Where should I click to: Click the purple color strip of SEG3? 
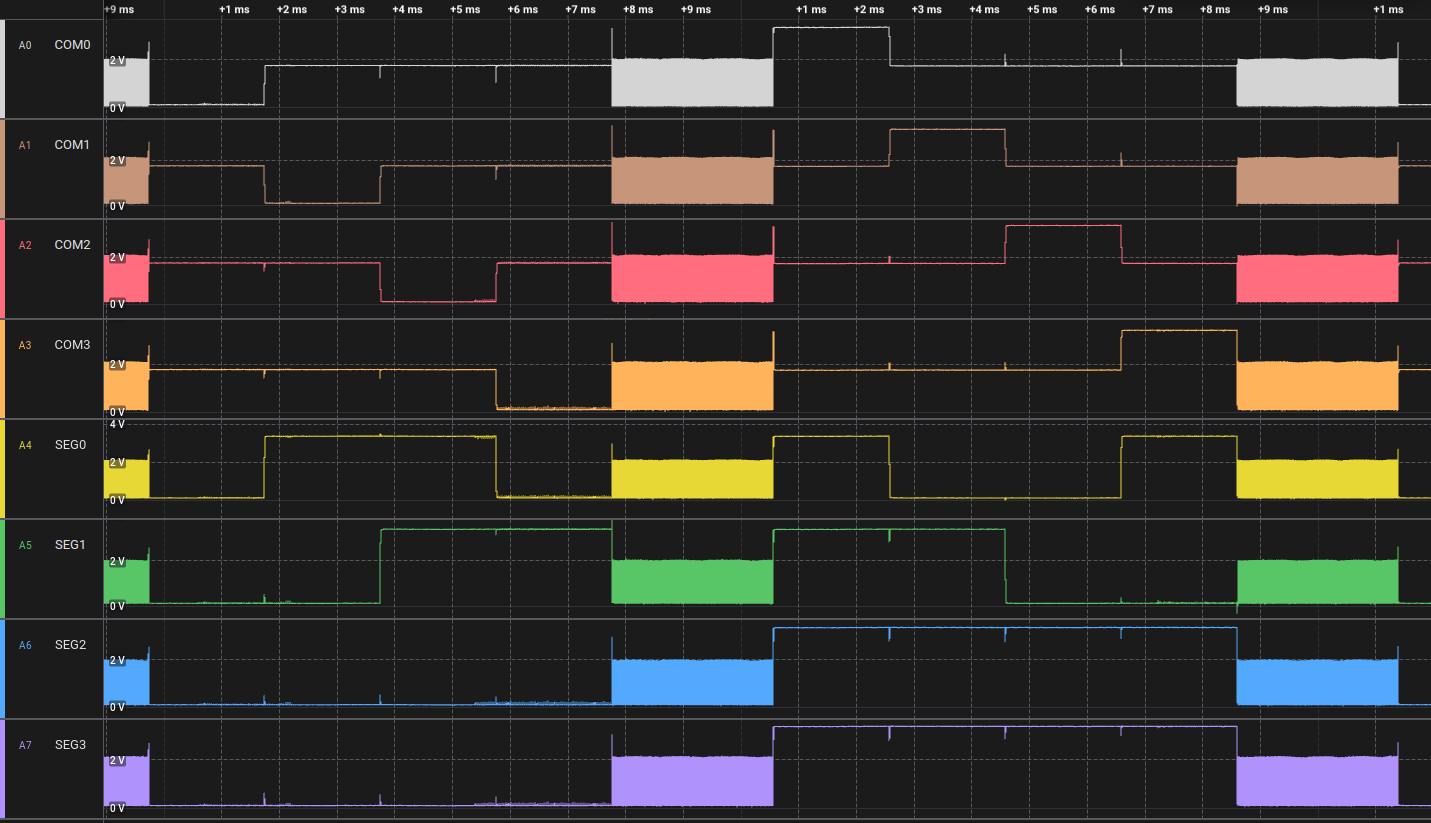tap(2, 769)
